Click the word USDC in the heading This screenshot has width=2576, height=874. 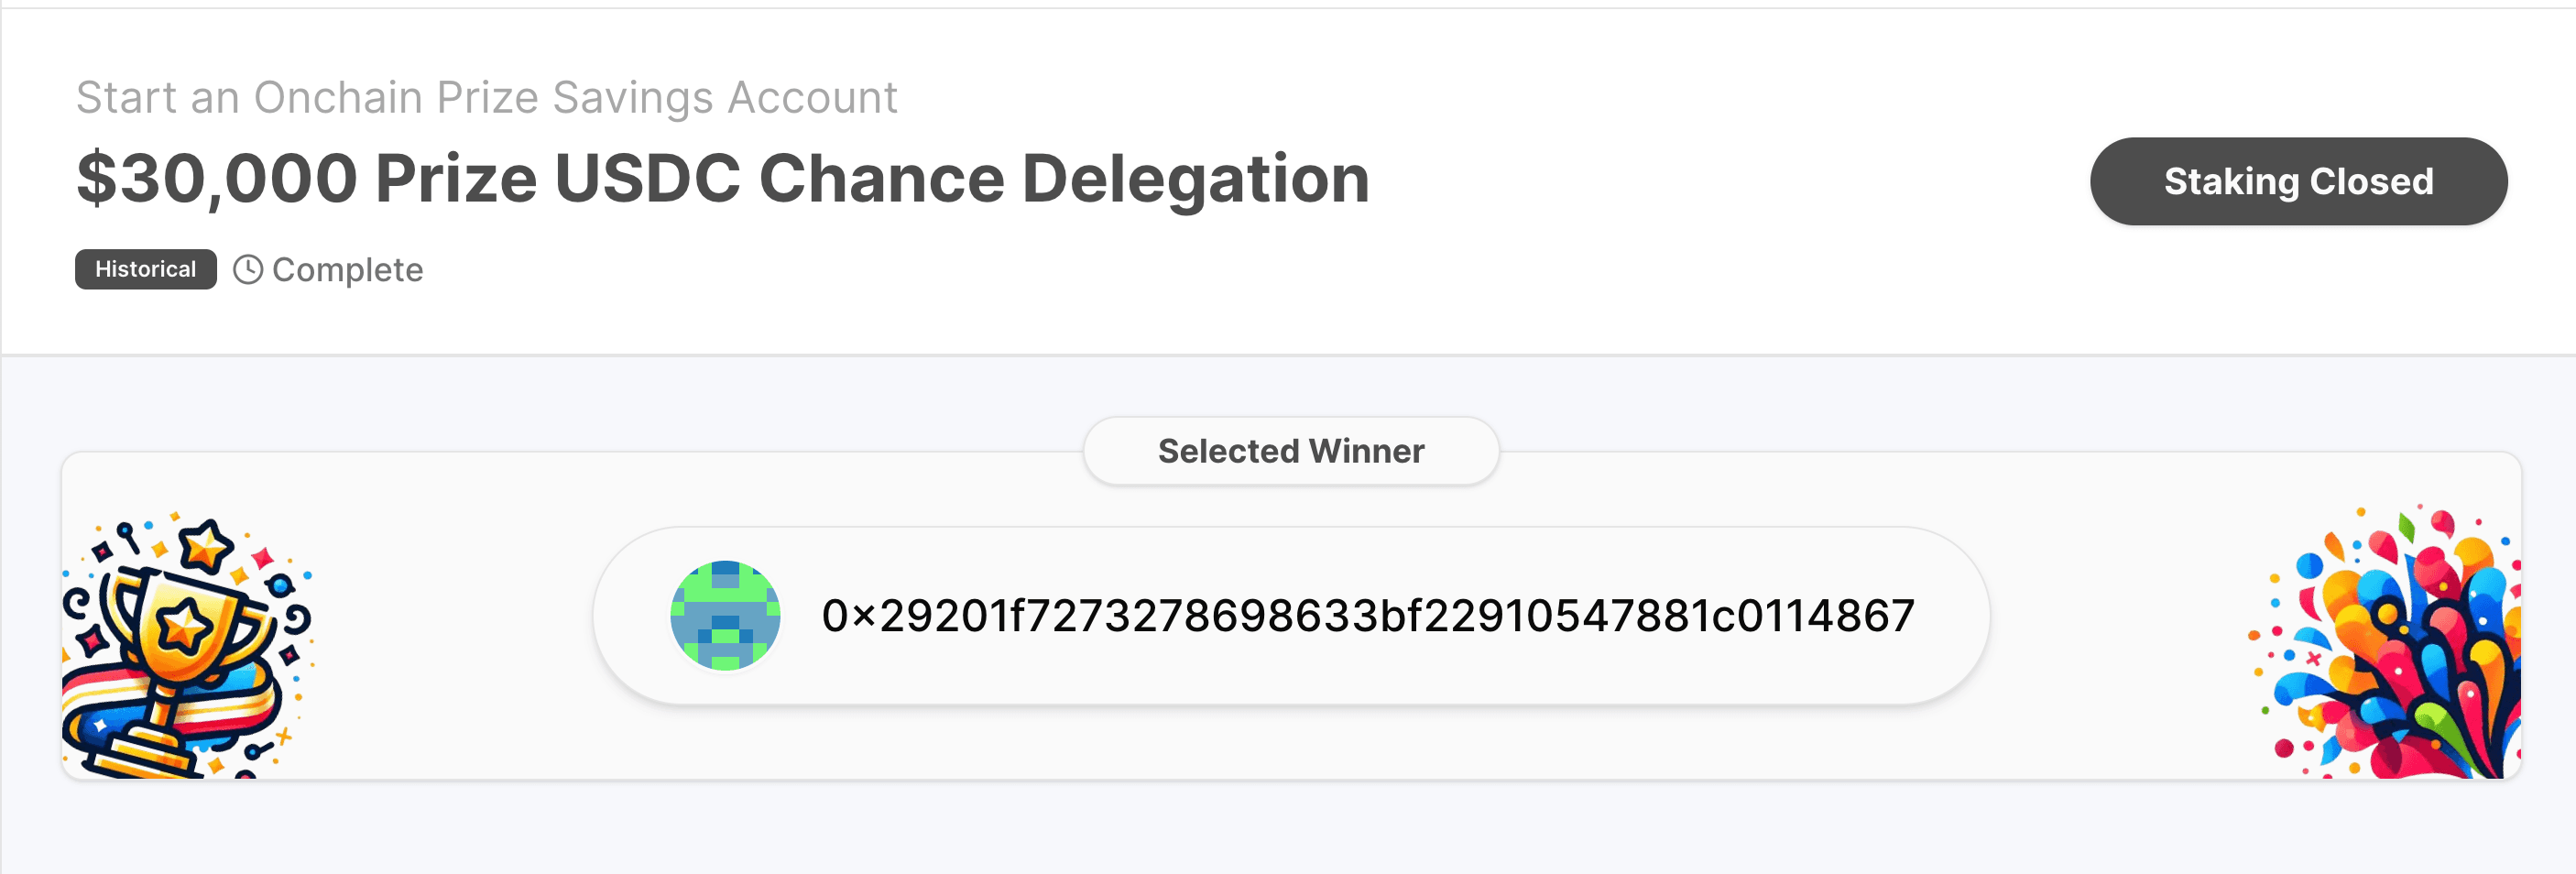tap(647, 179)
